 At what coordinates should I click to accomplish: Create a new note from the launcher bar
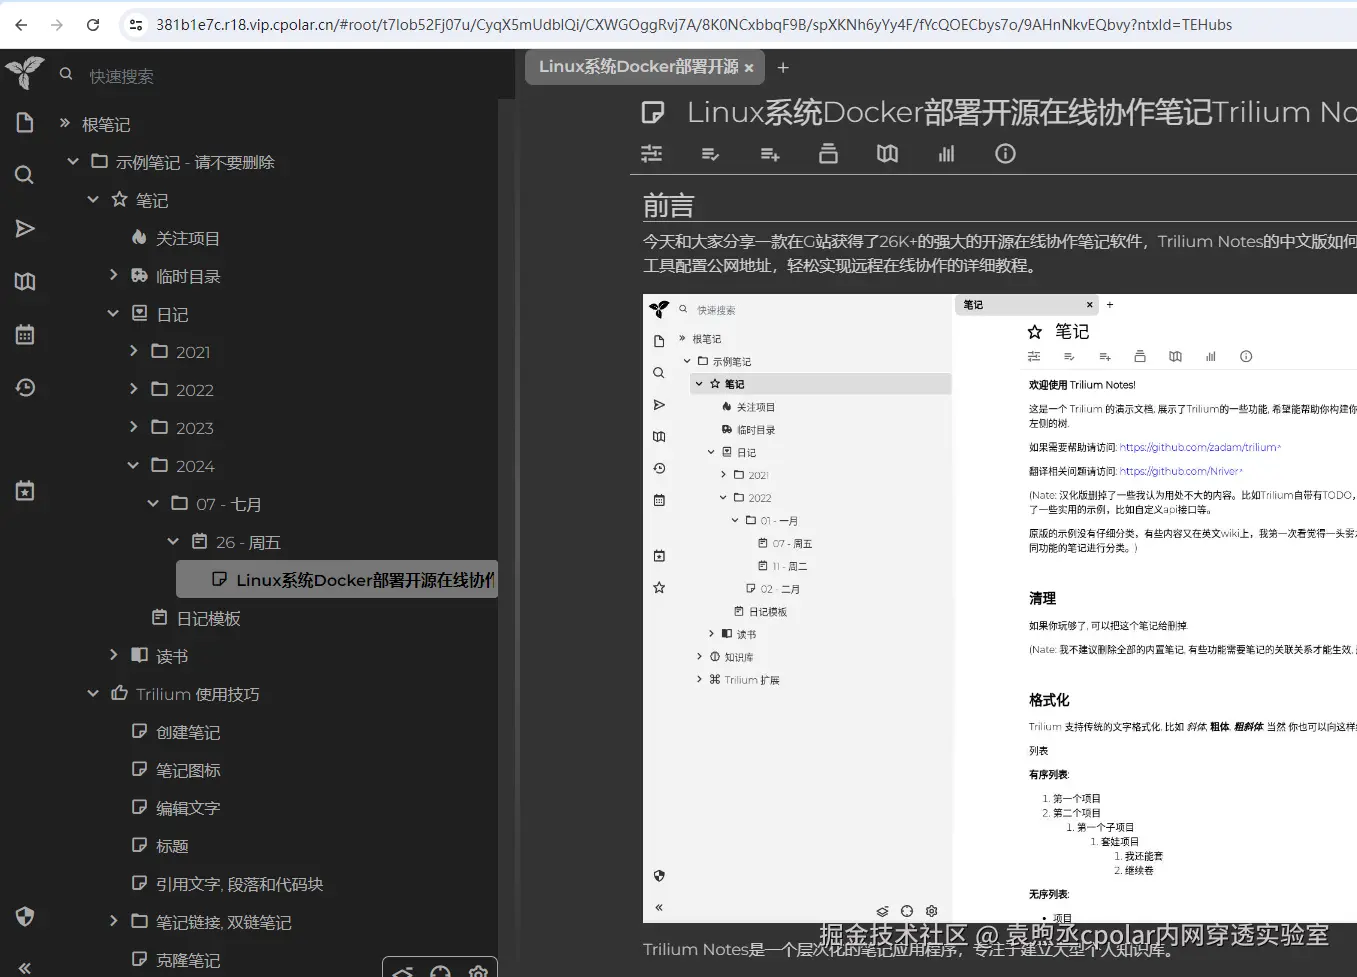coord(25,123)
